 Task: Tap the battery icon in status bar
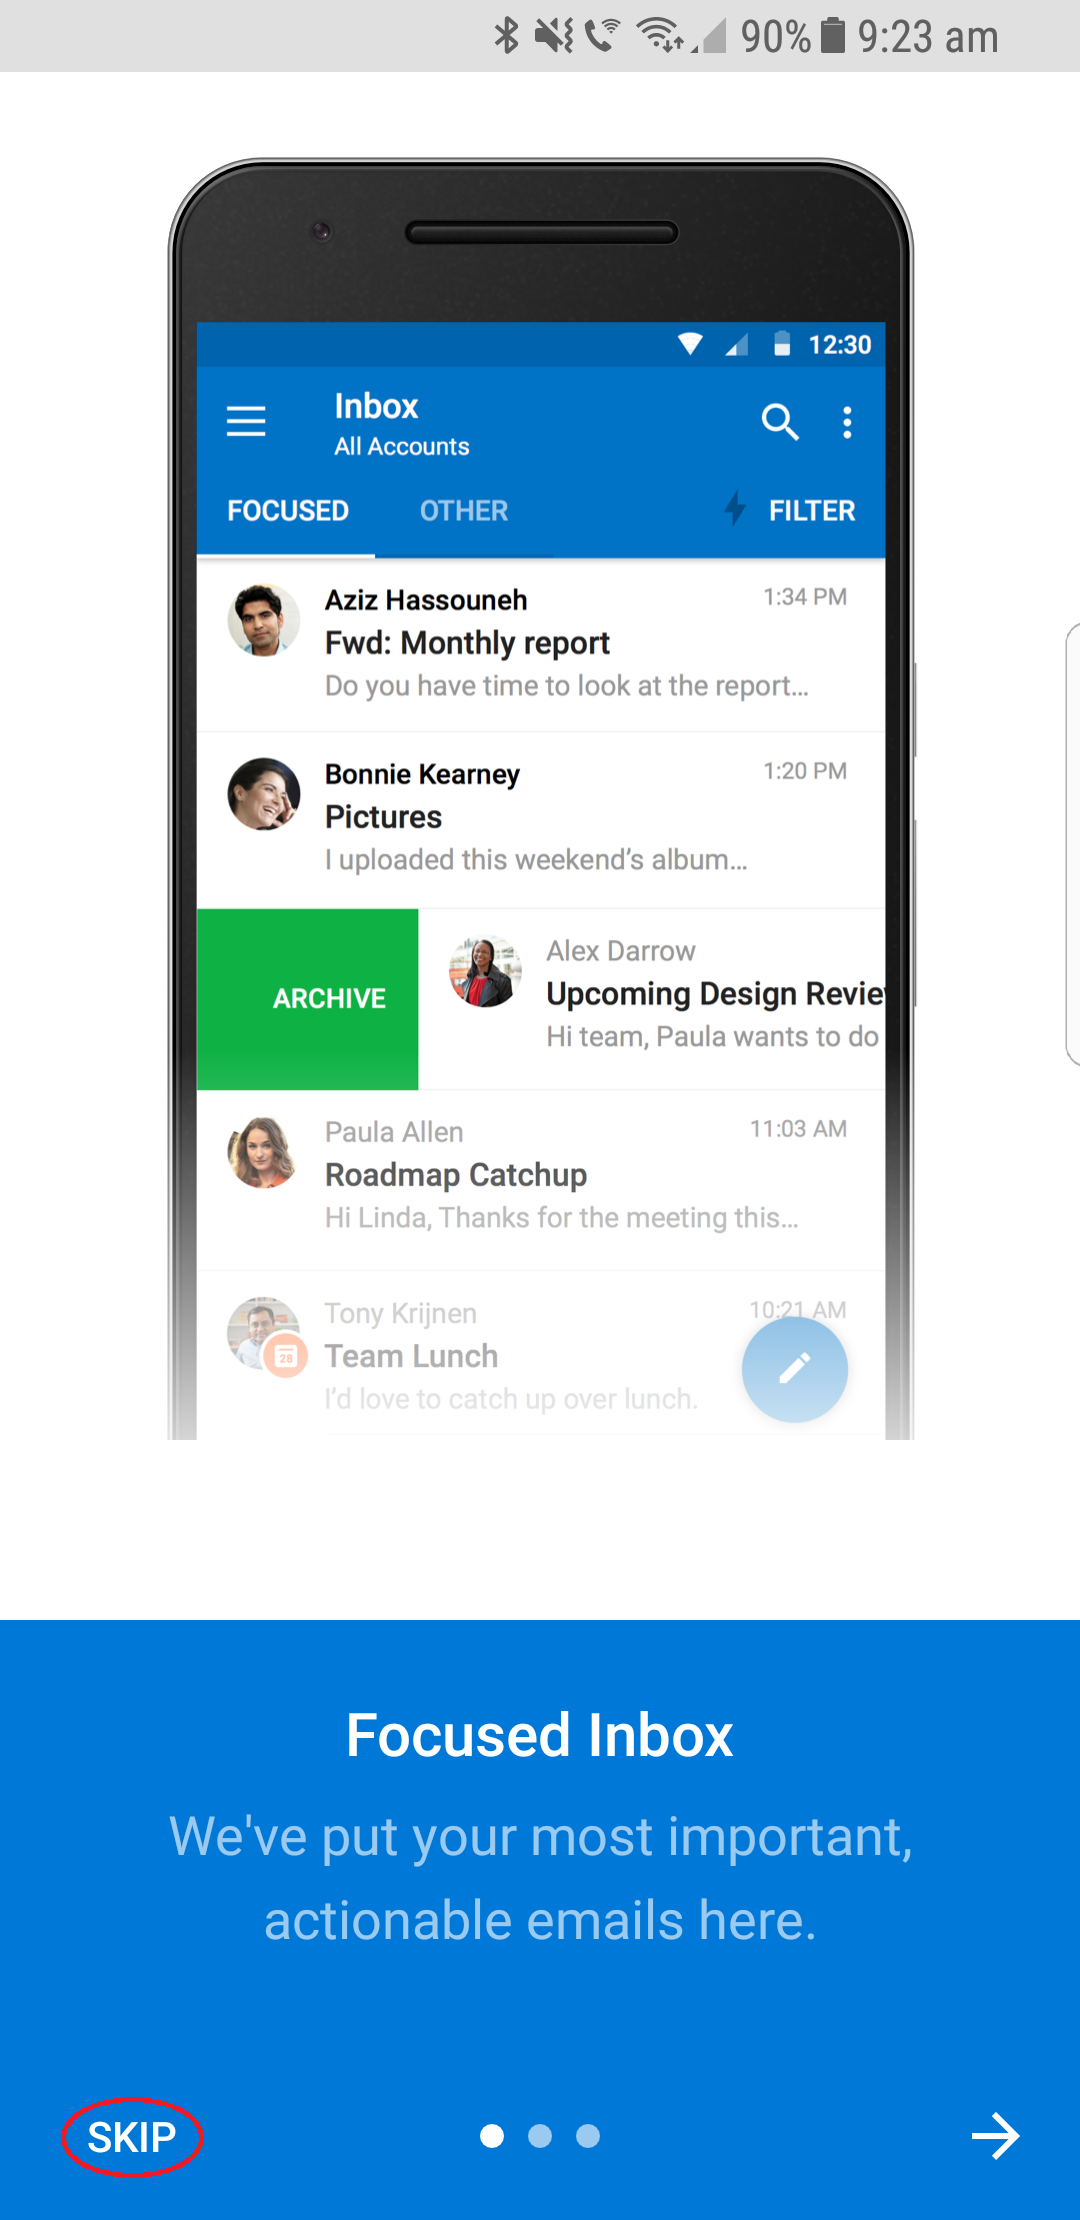pos(832,36)
